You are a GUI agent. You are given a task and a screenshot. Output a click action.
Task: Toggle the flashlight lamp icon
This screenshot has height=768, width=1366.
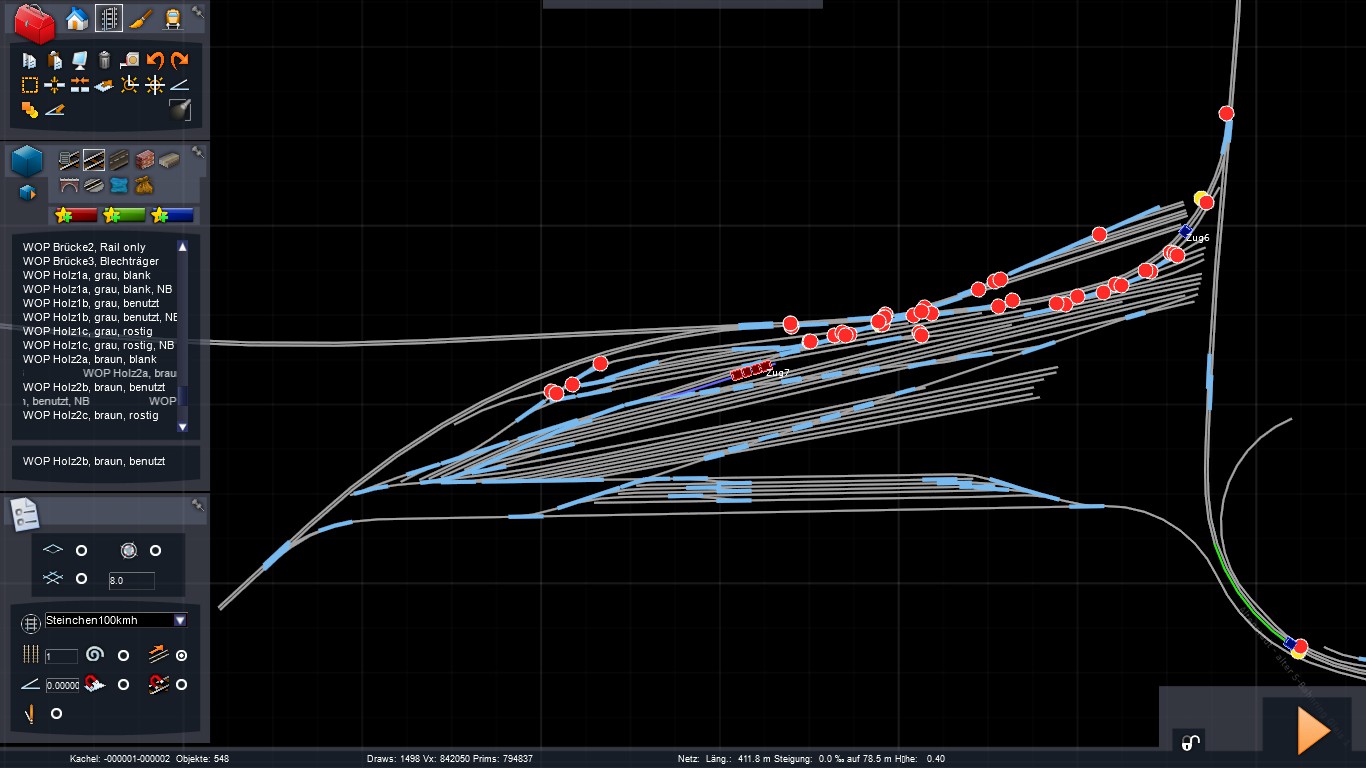point(180,110)
